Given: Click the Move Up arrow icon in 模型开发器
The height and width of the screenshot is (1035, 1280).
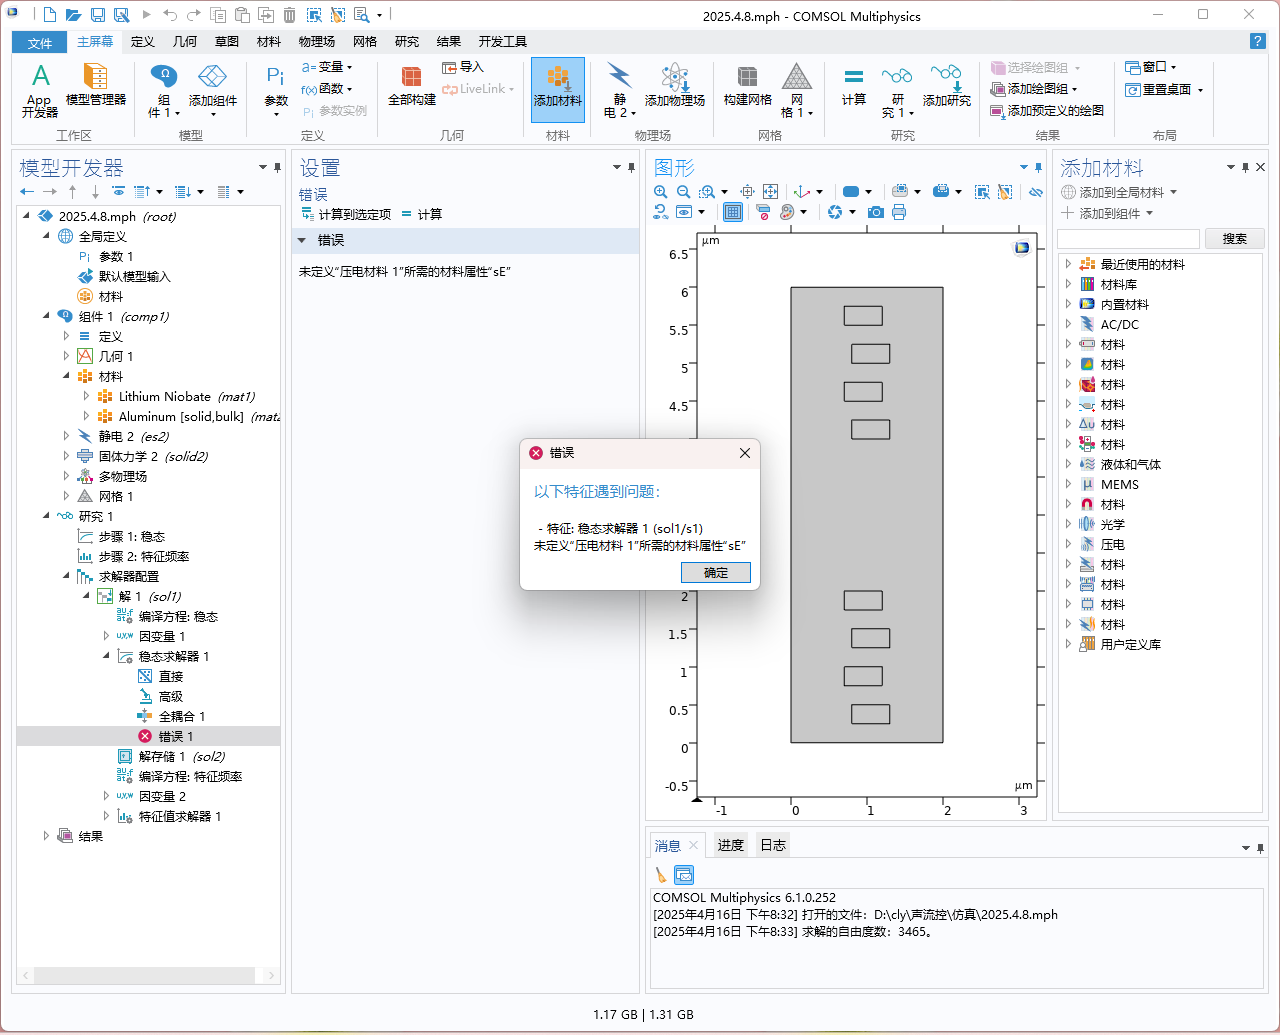Looking at the screenshot, I should (73, 191).
